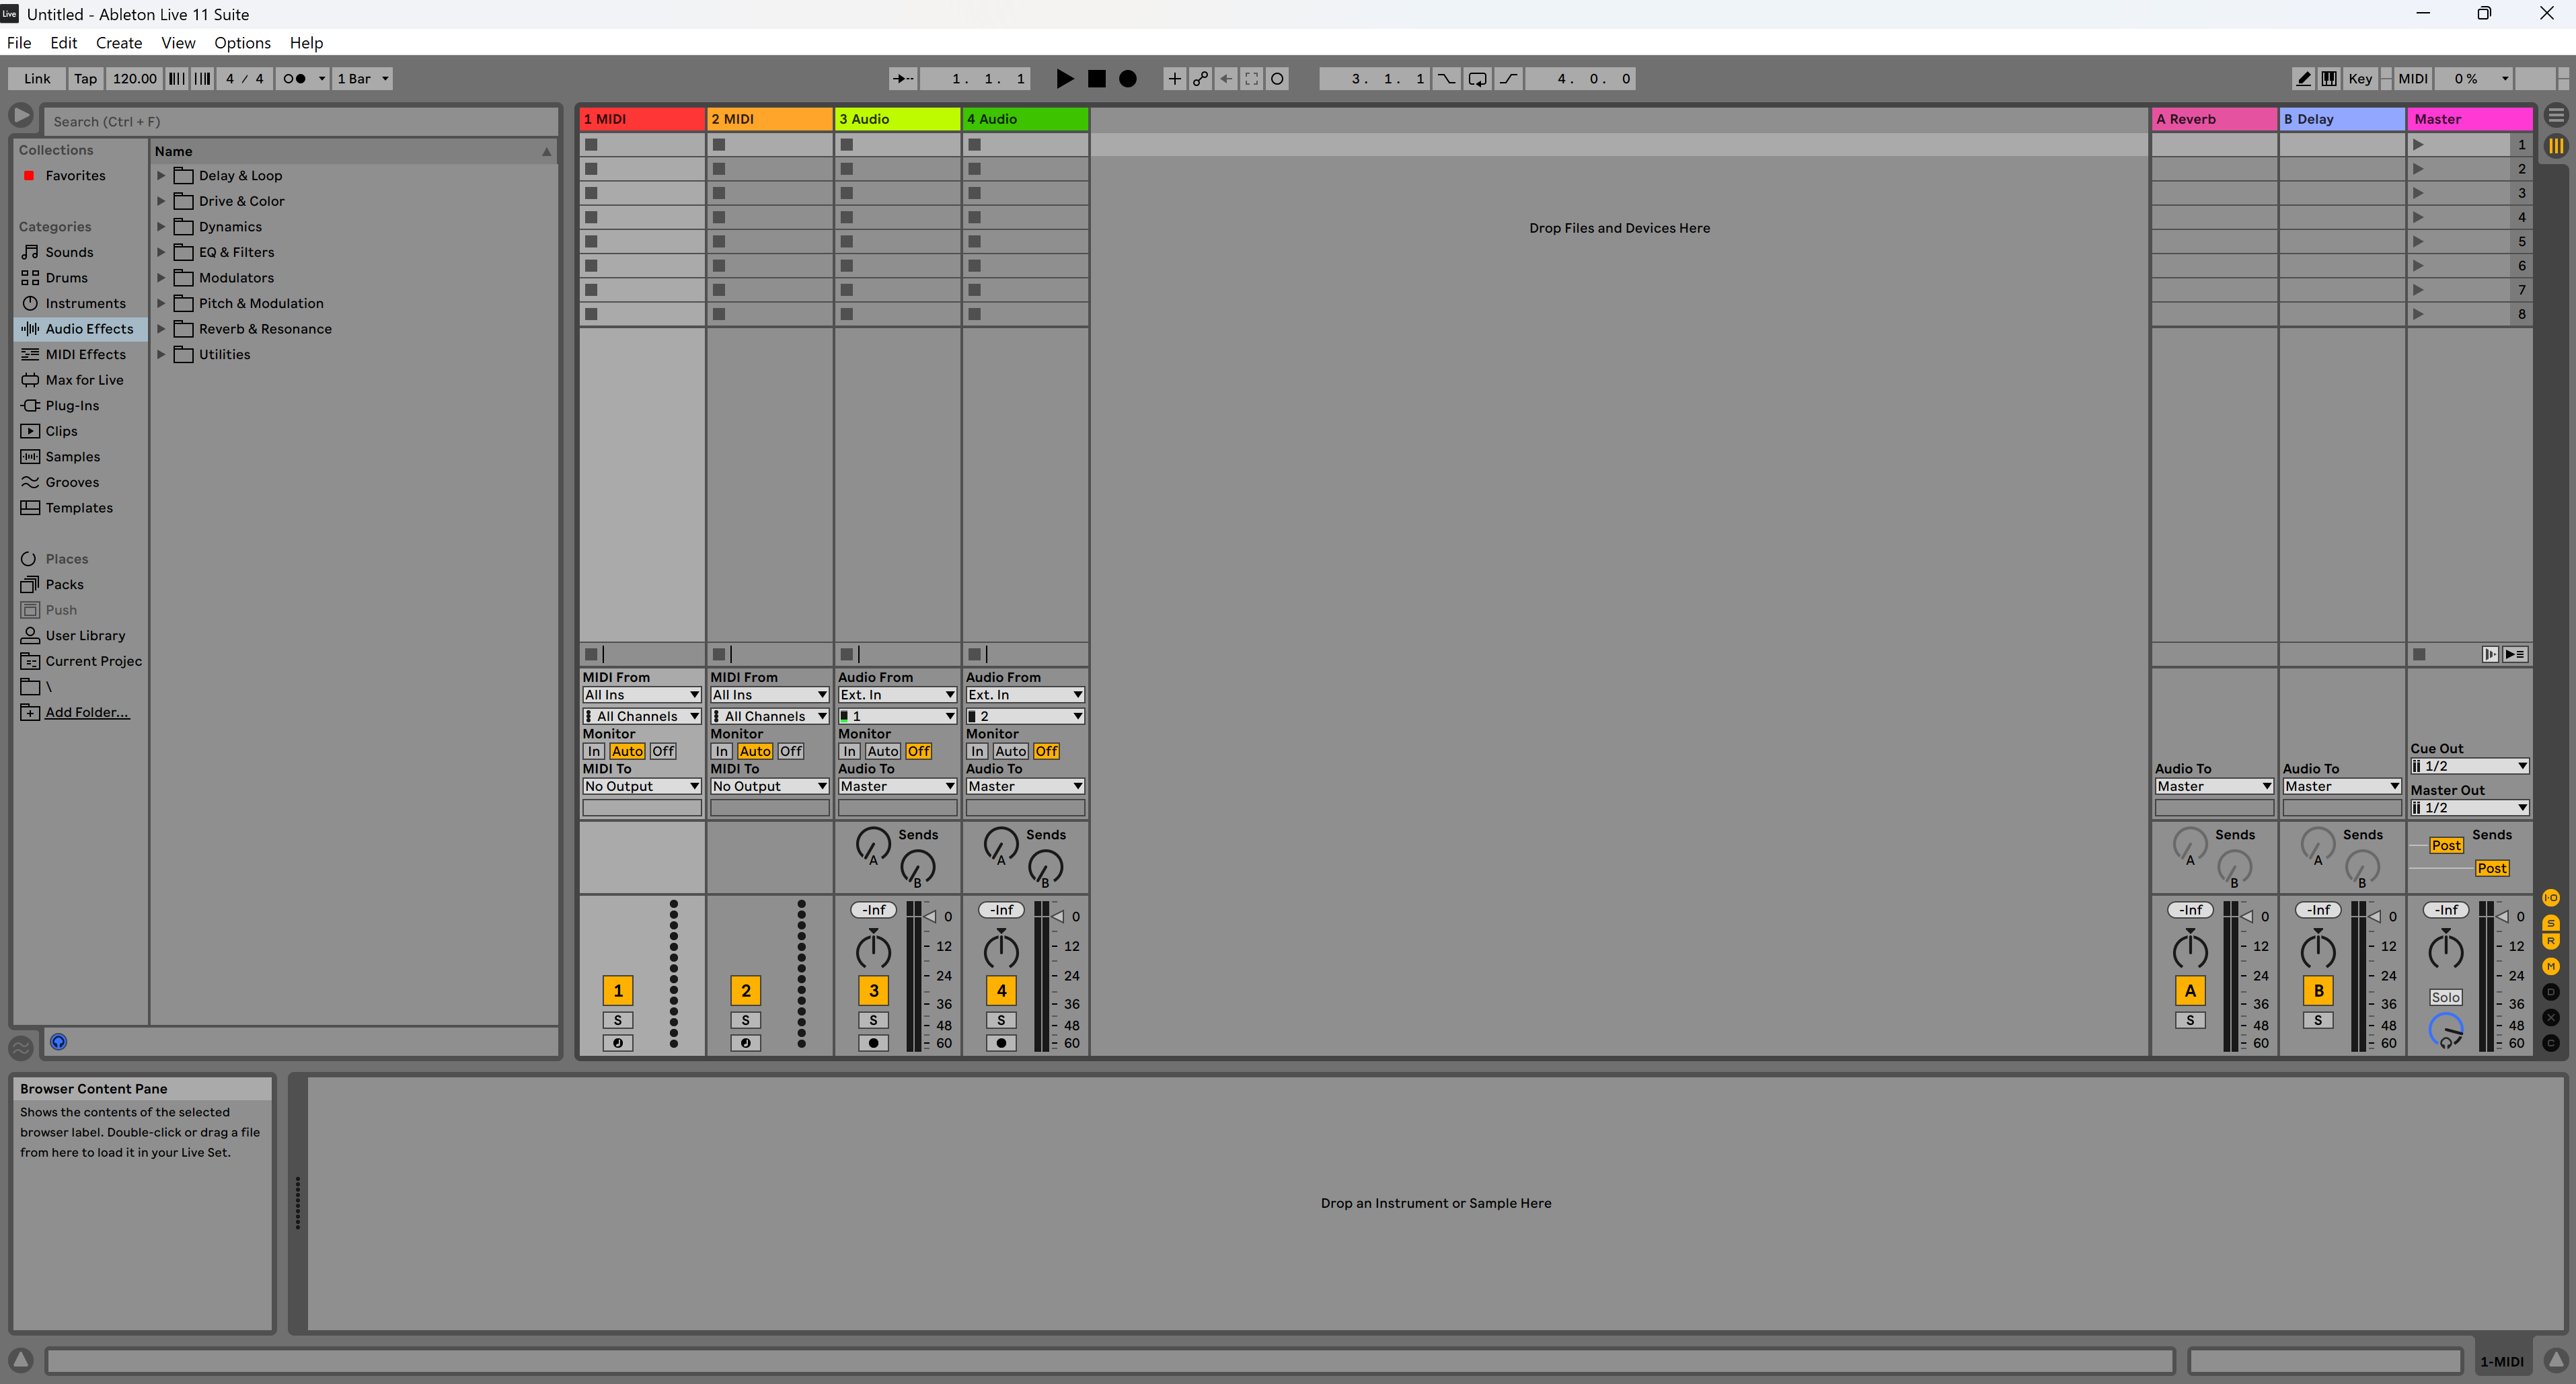Toggle Groove Pool wave icon
The height and width of the screenshot is (1384, 2576).
coord(21,1047)
